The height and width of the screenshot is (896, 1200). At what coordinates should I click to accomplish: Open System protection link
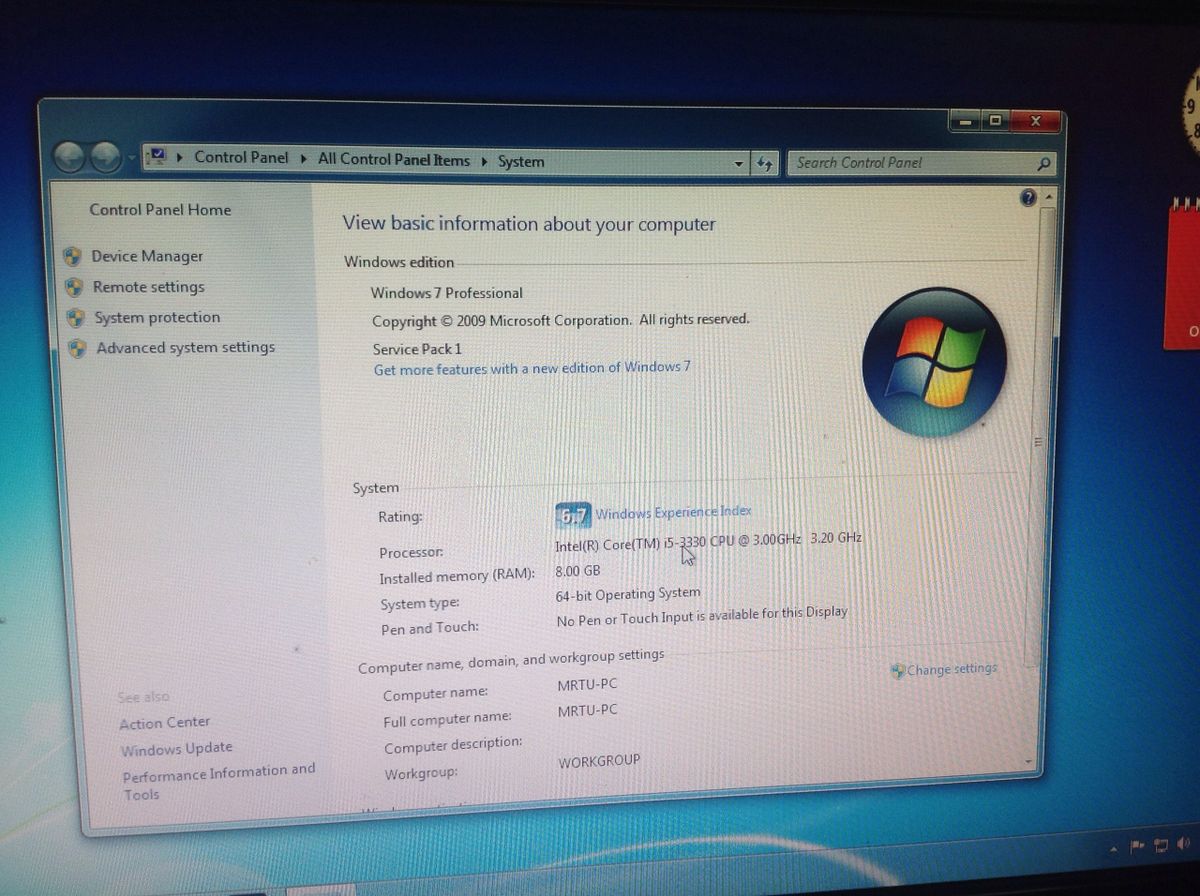pos(157,318)
